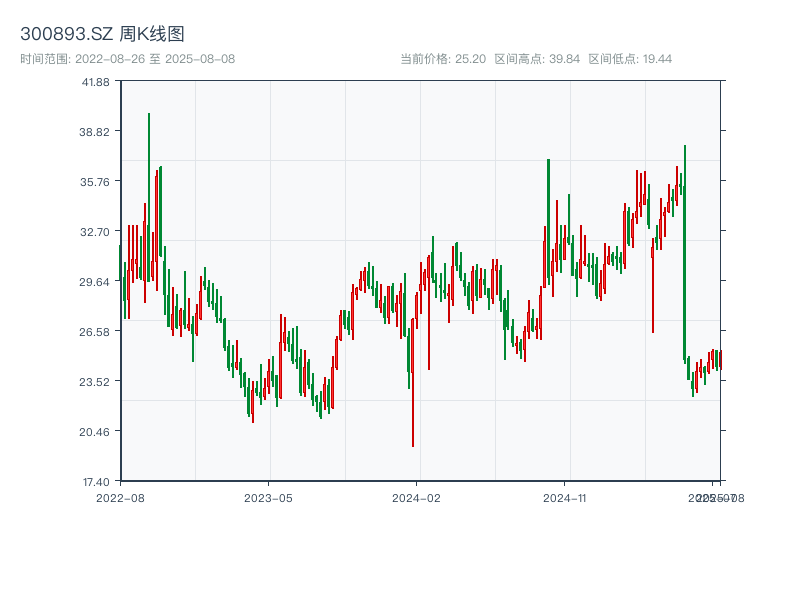800x600 pixels.
Task: Click the y-axis label 38.82
Action: 94,132
